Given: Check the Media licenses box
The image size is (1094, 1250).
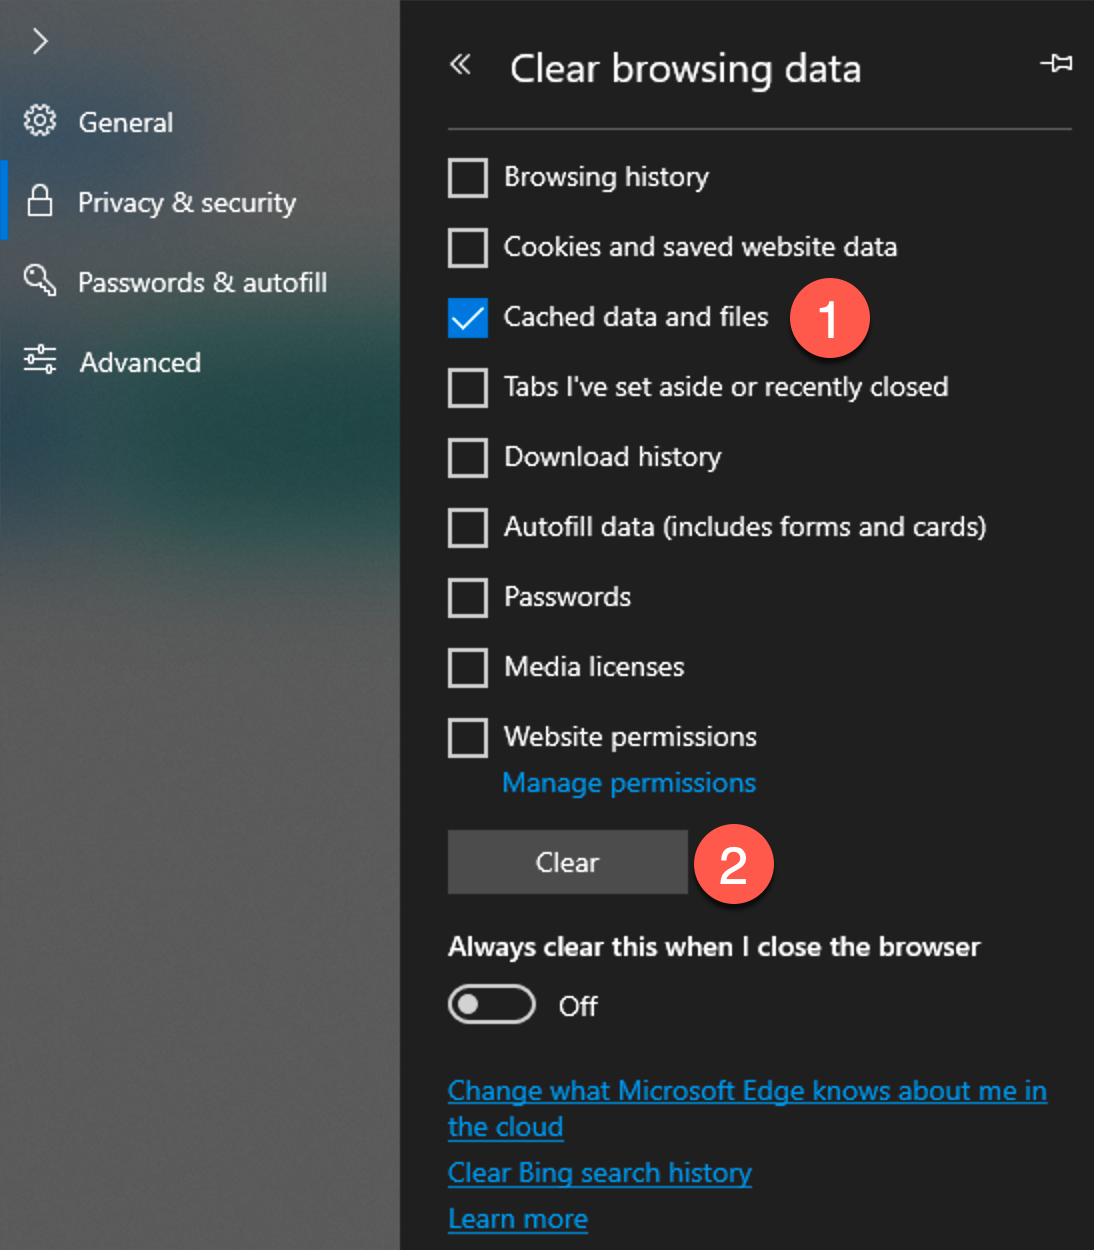Looking at the screenshot, I should 468,668.
